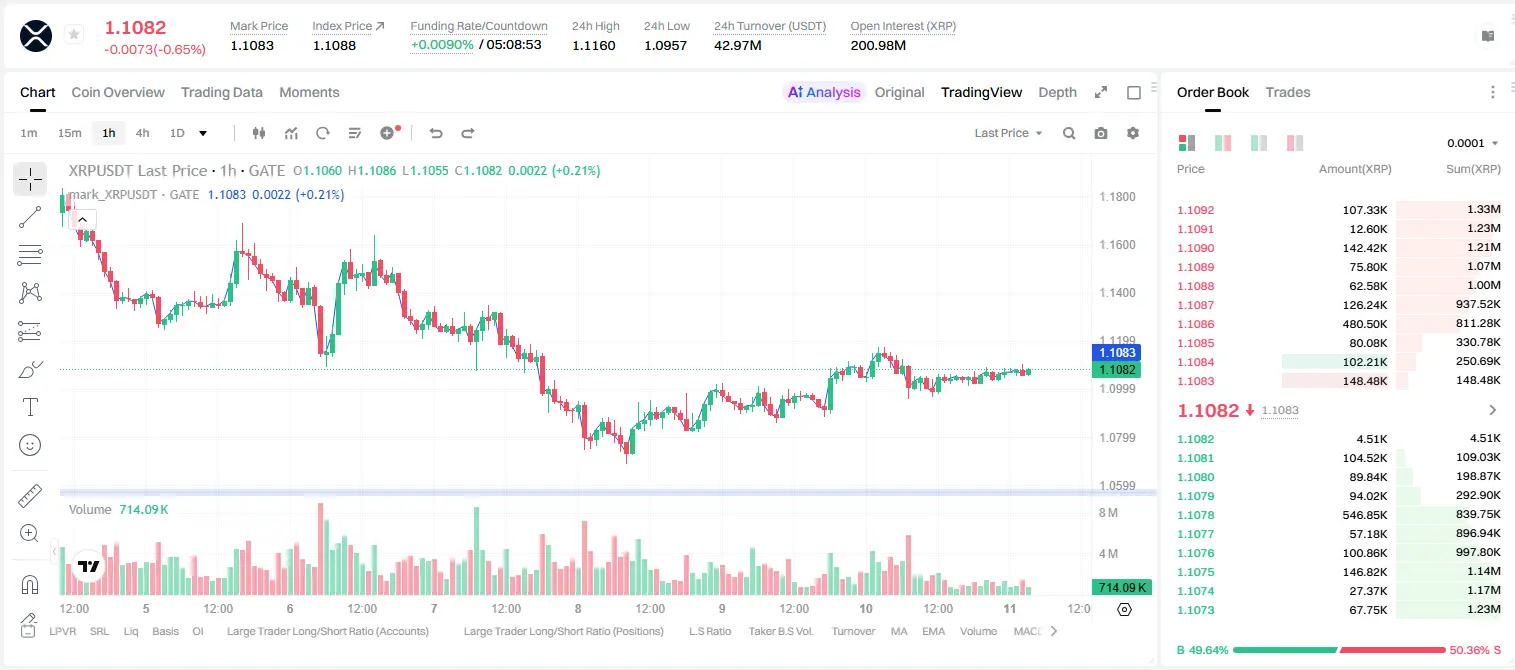
Task: Select the trend line drawing tool
Action: 30,217
